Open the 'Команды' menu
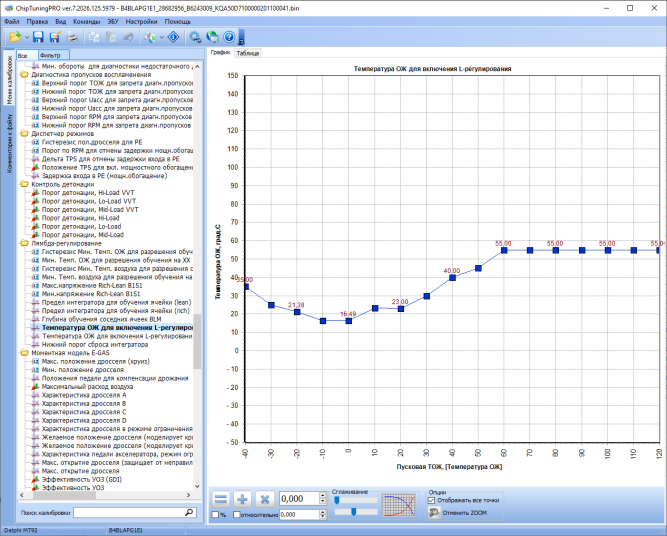This screenshot has width=667, height=536. point(86,21)
